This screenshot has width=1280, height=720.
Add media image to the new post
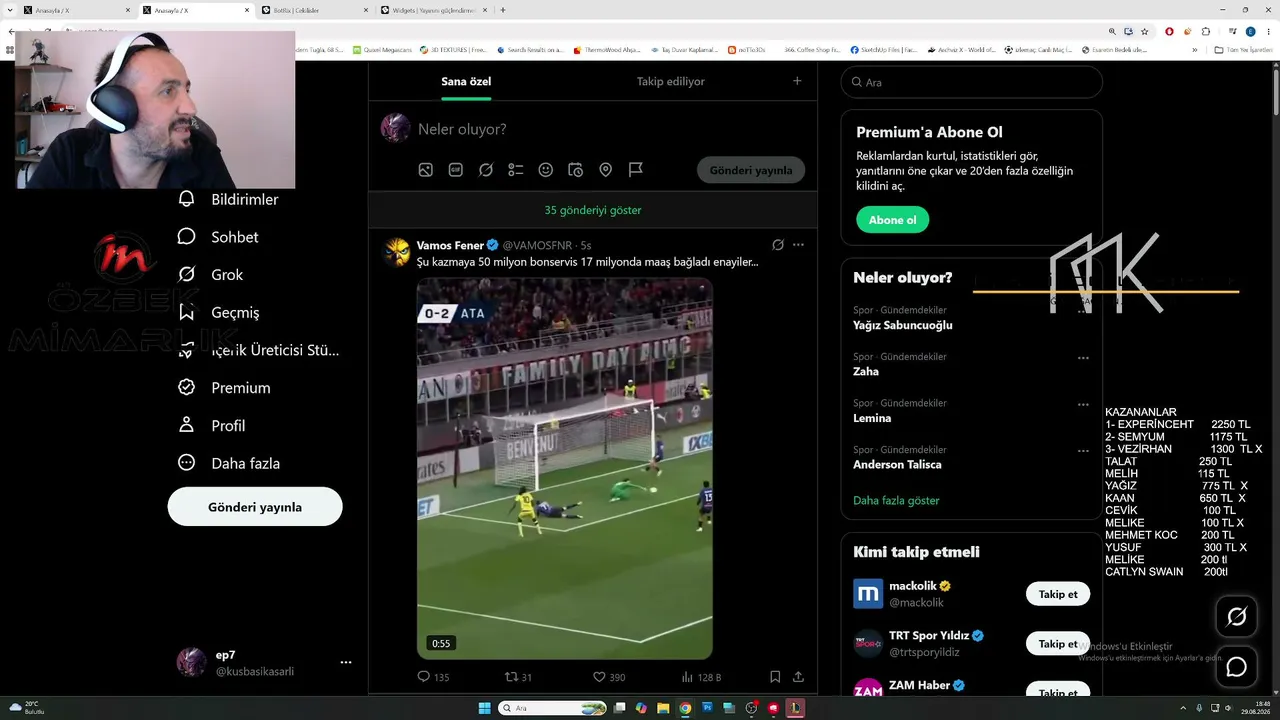click(426, 170)
